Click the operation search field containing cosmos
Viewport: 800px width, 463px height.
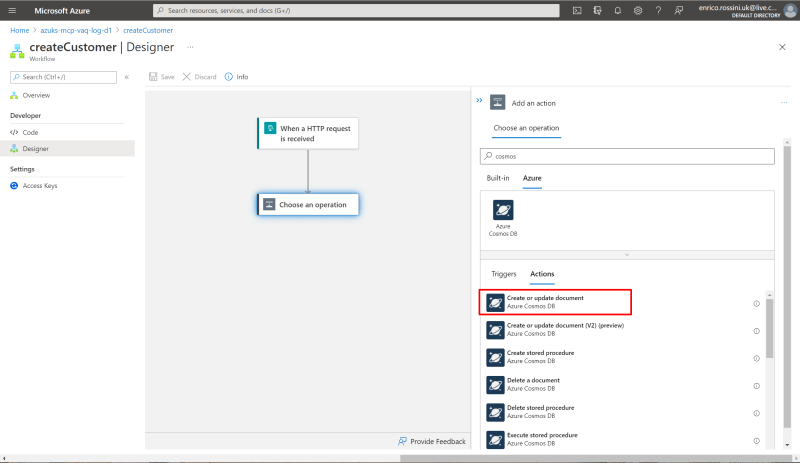click(x=627, y=156)
